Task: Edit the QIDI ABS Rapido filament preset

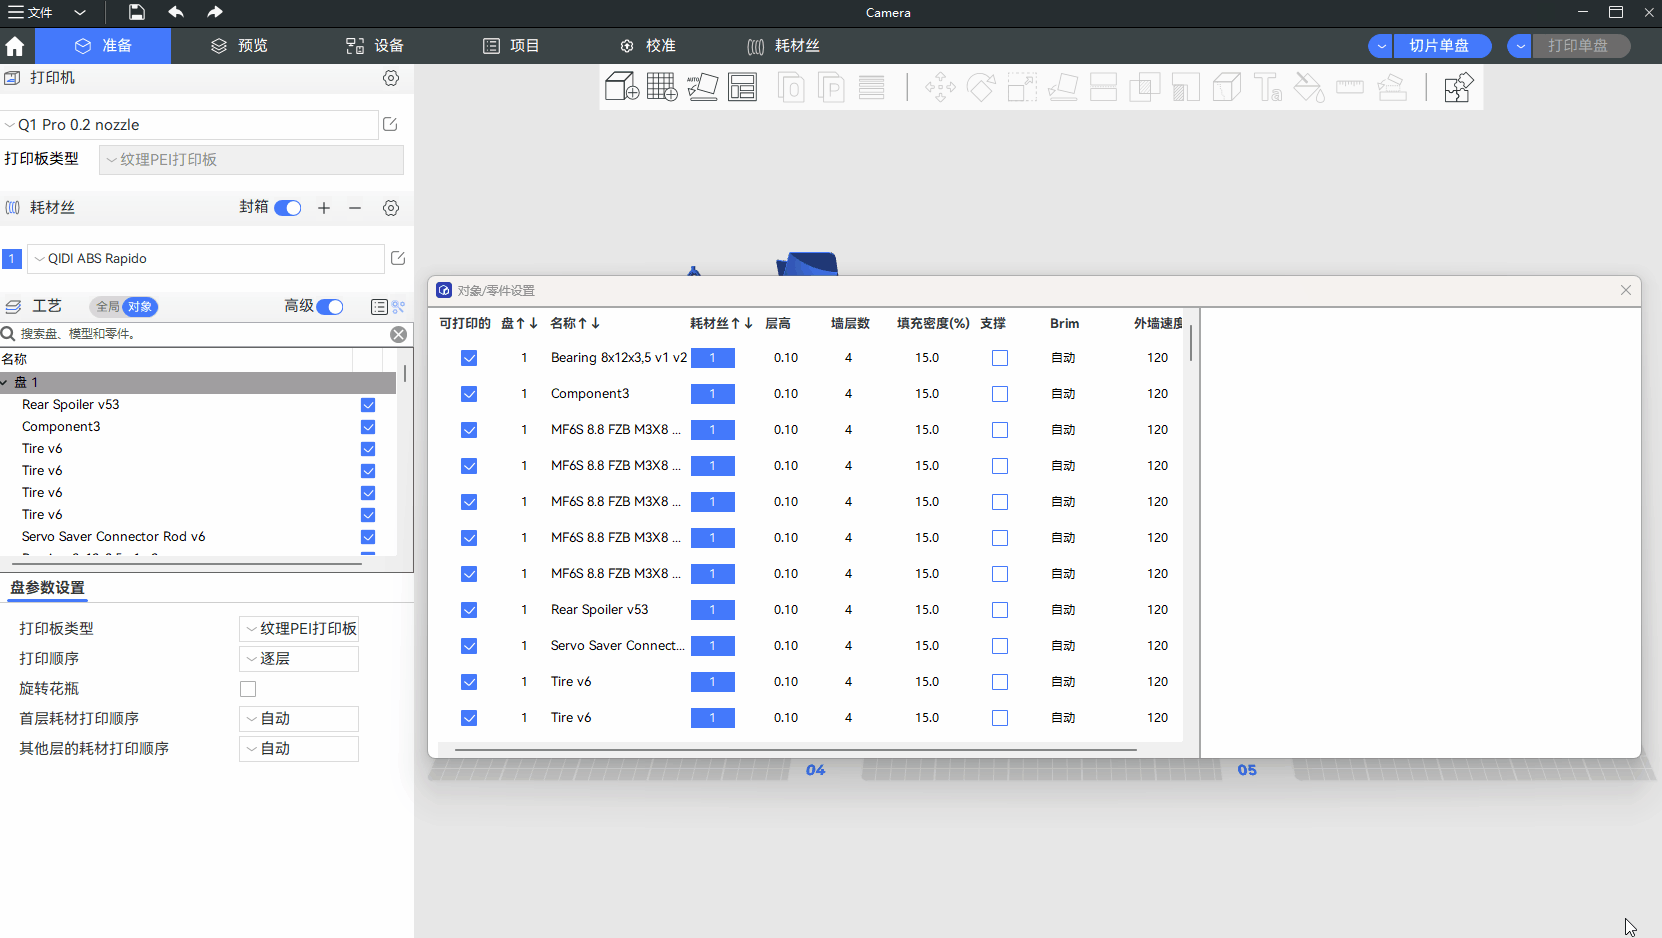Action: 398,259
